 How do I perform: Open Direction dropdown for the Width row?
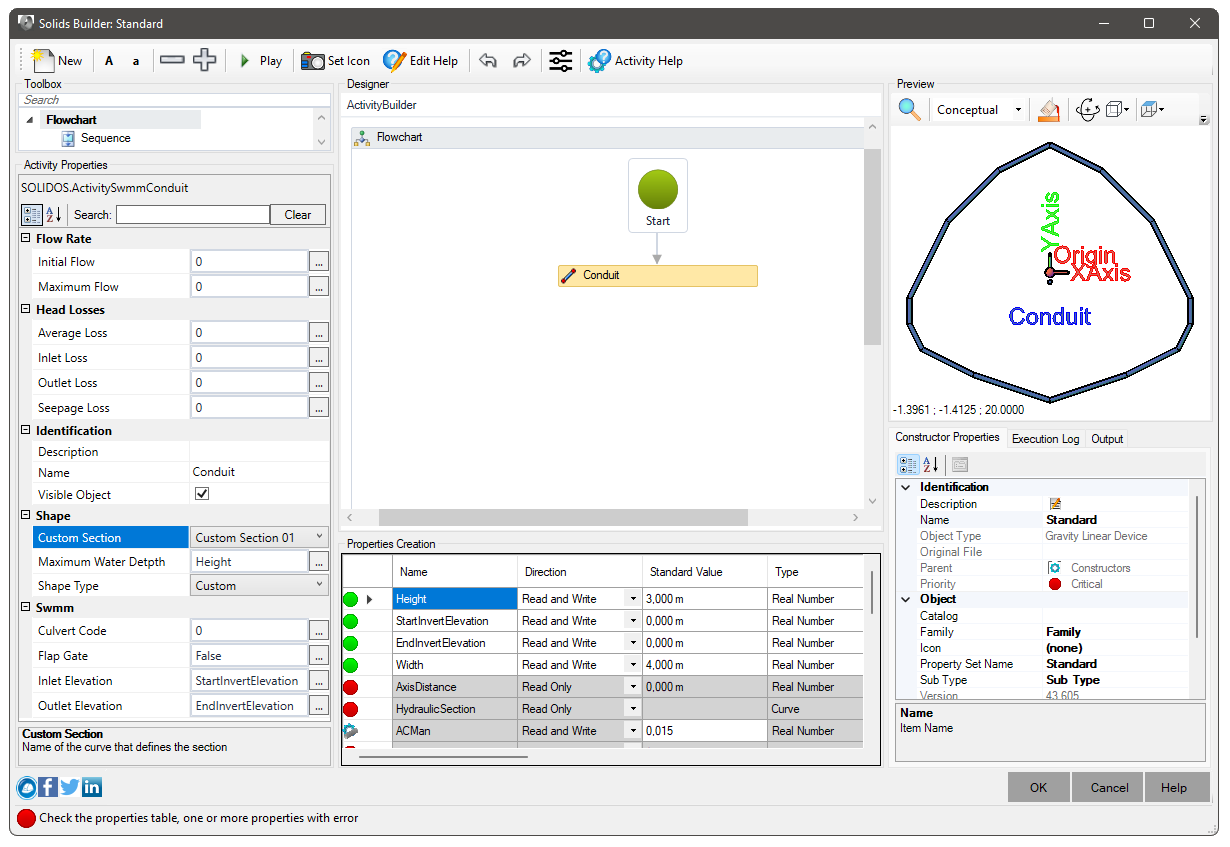point(633,665)
